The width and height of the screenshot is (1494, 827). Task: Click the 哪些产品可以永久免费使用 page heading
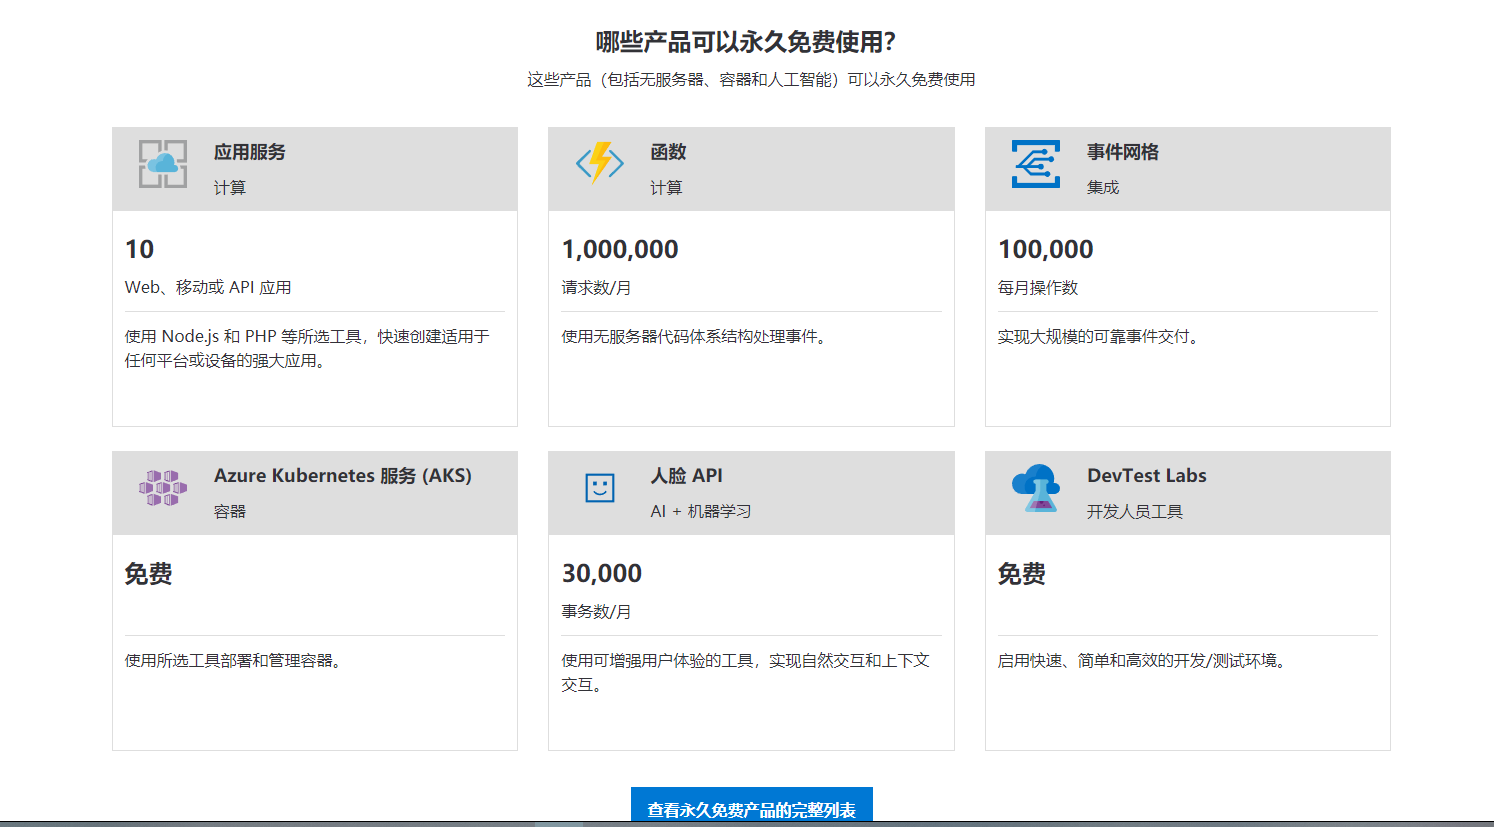[x=746, y=42]
